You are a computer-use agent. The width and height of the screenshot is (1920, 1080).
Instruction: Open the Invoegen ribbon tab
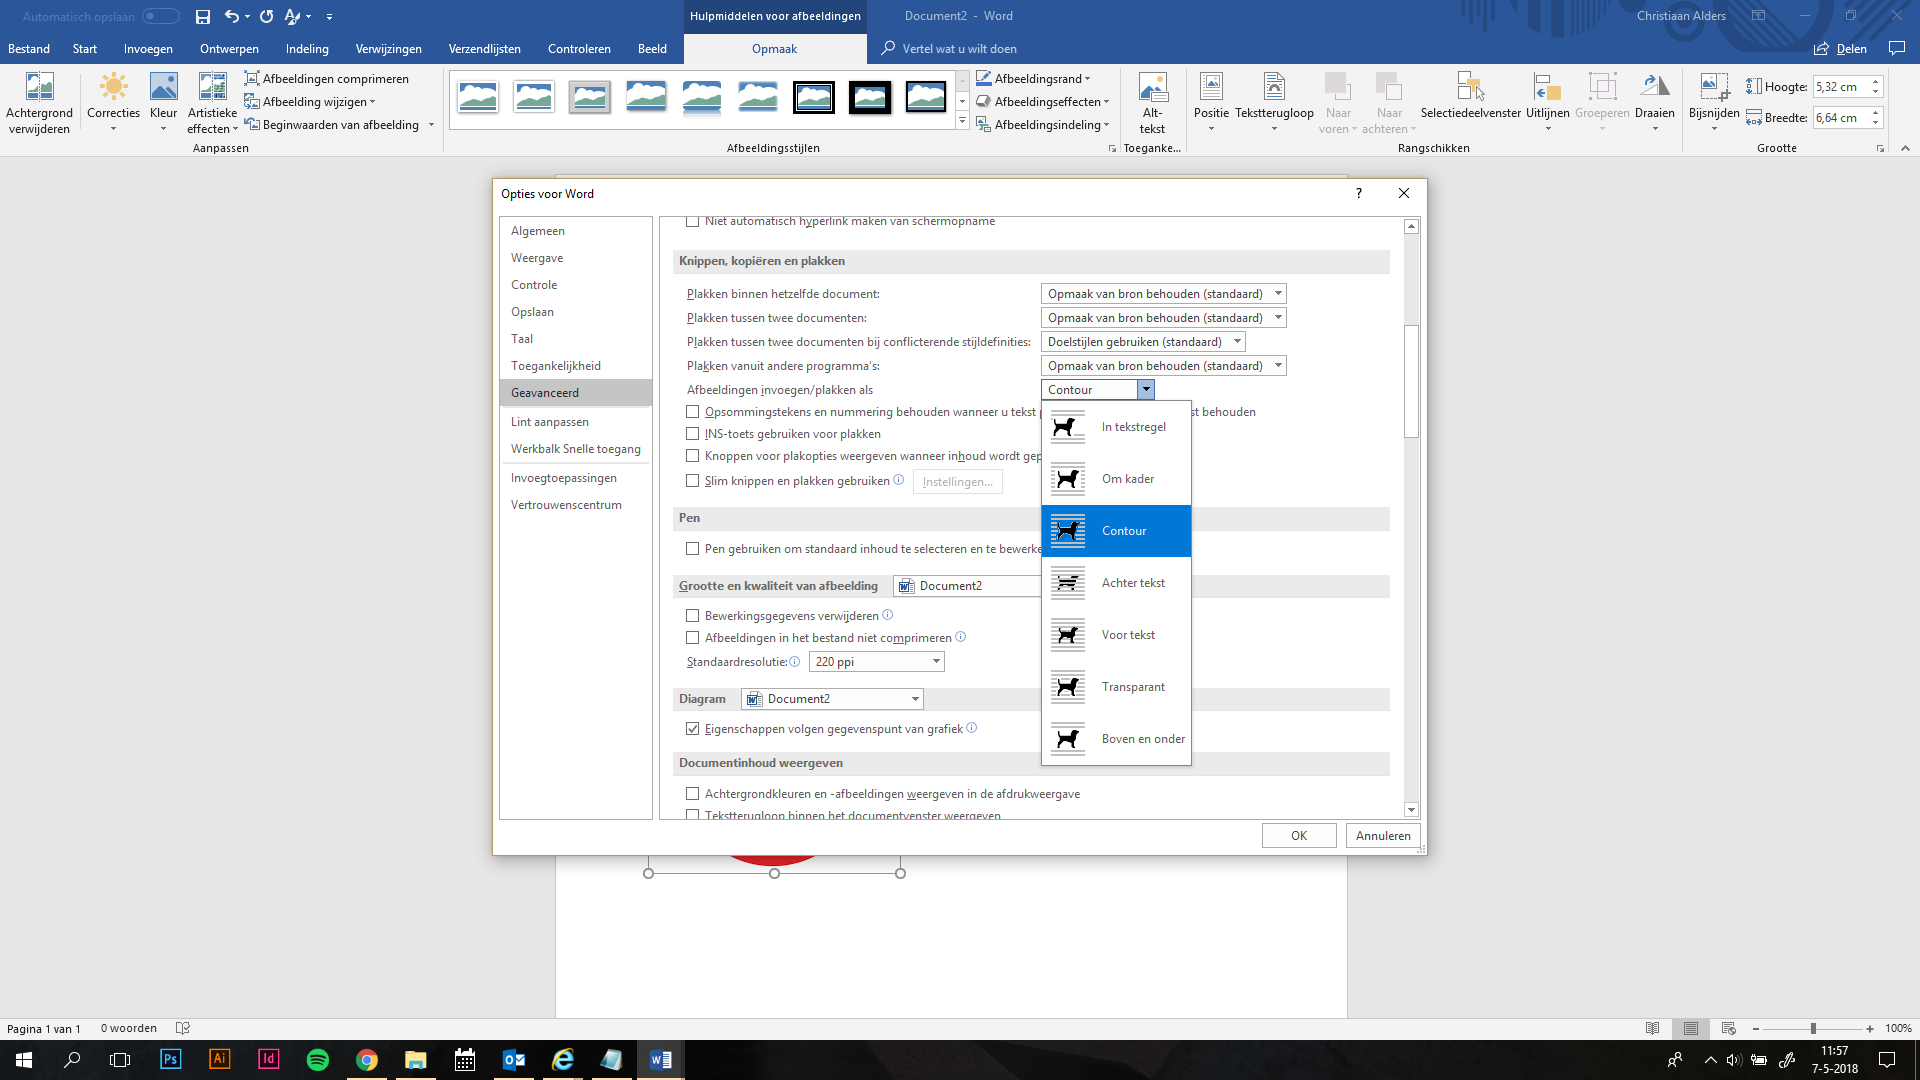(x=148, y=49)
